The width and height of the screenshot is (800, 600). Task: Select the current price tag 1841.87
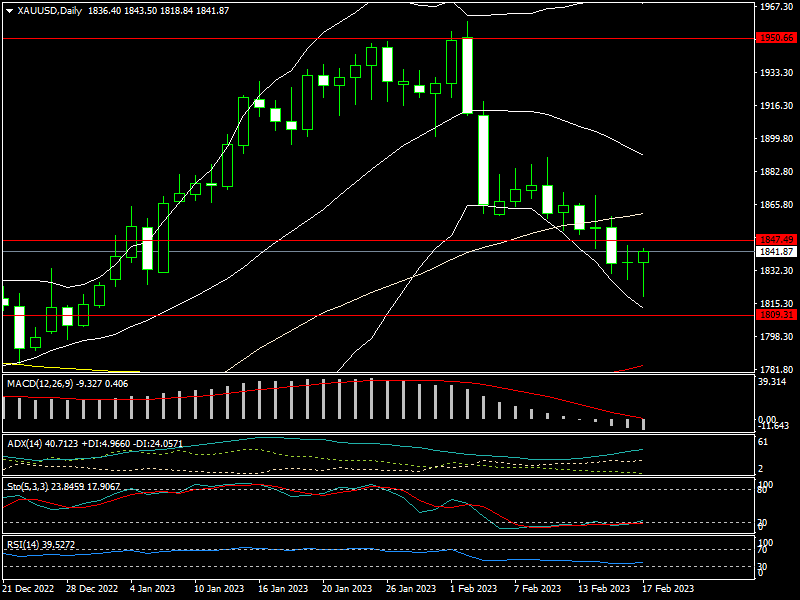[777, 252]
